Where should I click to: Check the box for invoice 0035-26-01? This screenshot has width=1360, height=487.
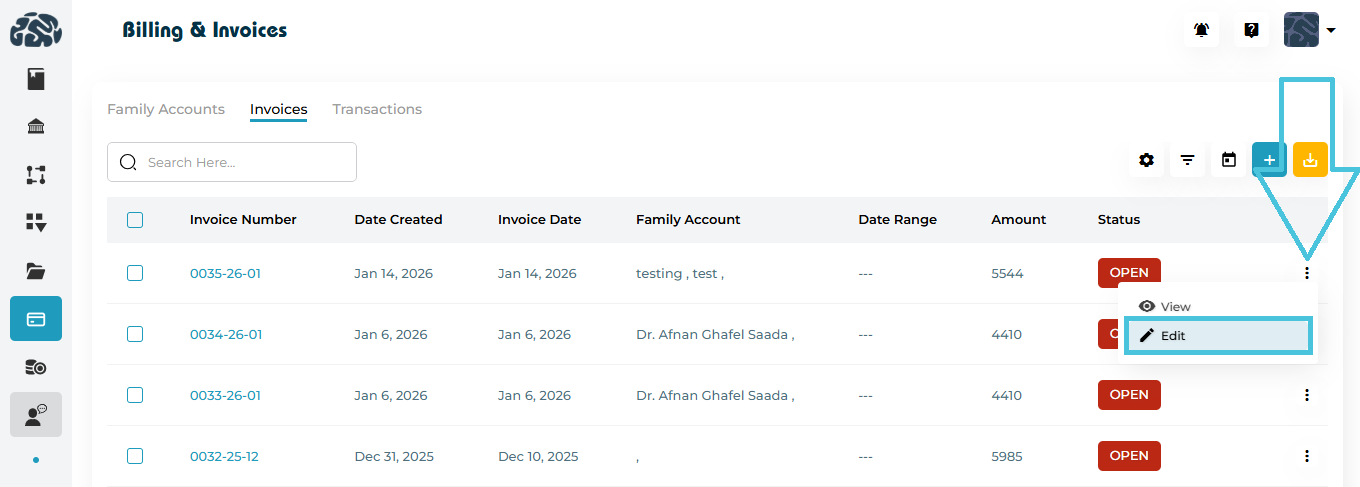click(135, 273)
